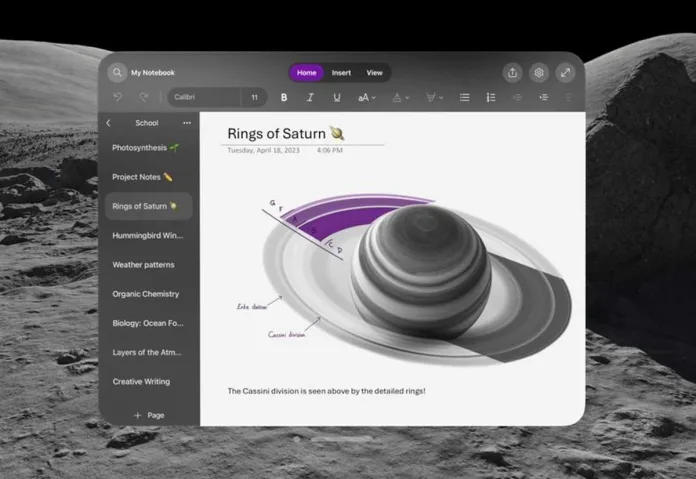Viewport: 696px width, 479px height.
Task: Open the toolbar overflow menu at right
Action: (x=568, y=97)
